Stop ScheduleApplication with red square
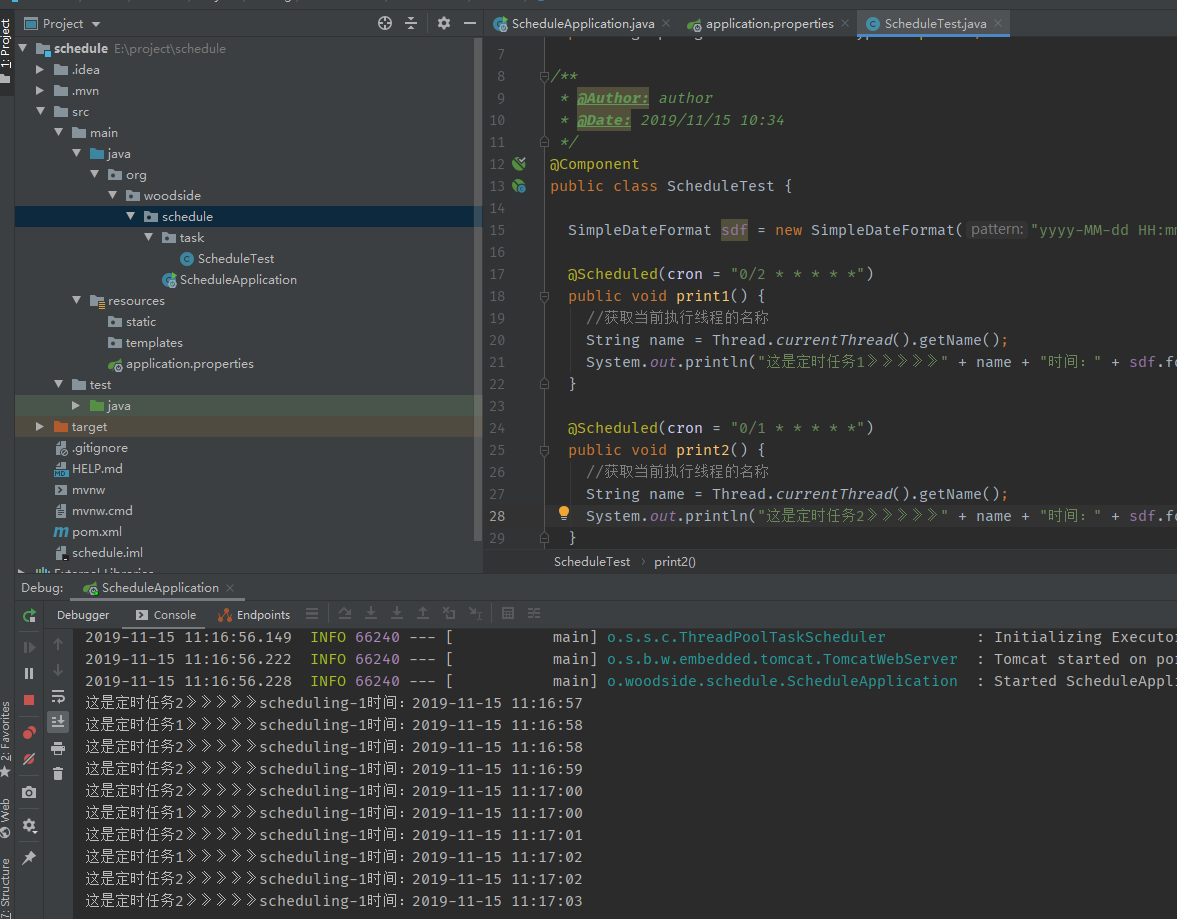 pyautogui.click(x=29, y=700)
